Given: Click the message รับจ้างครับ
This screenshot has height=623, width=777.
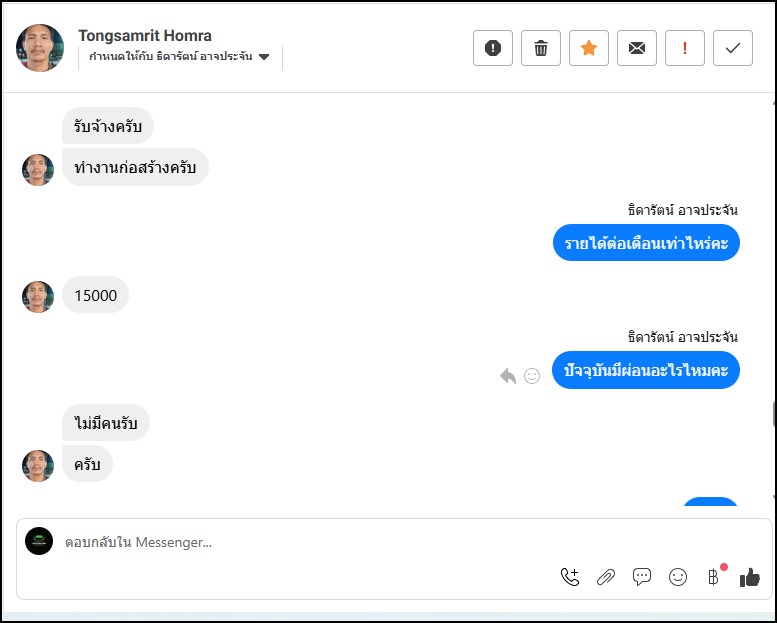Looking at the screenshot, I should coord(108,126).
